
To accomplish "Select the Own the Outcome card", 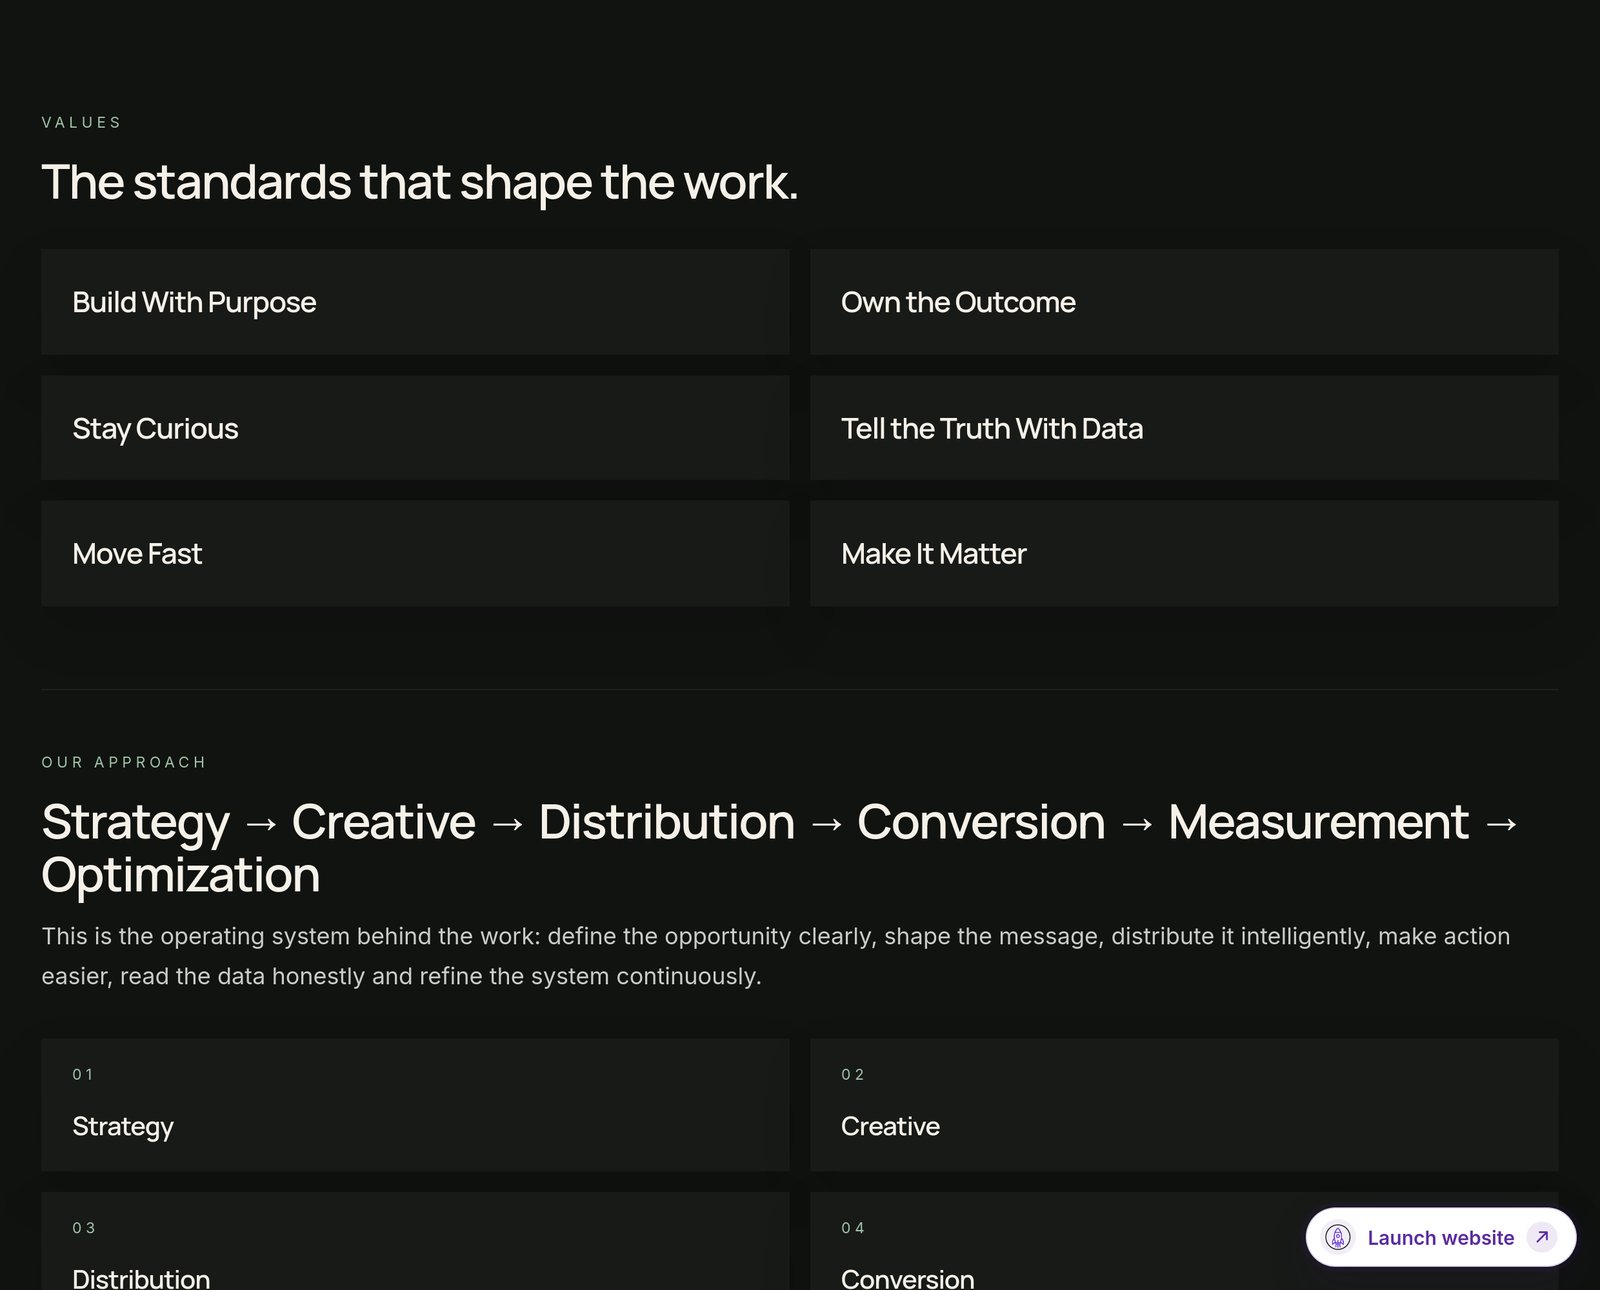I will [1184, 302].
